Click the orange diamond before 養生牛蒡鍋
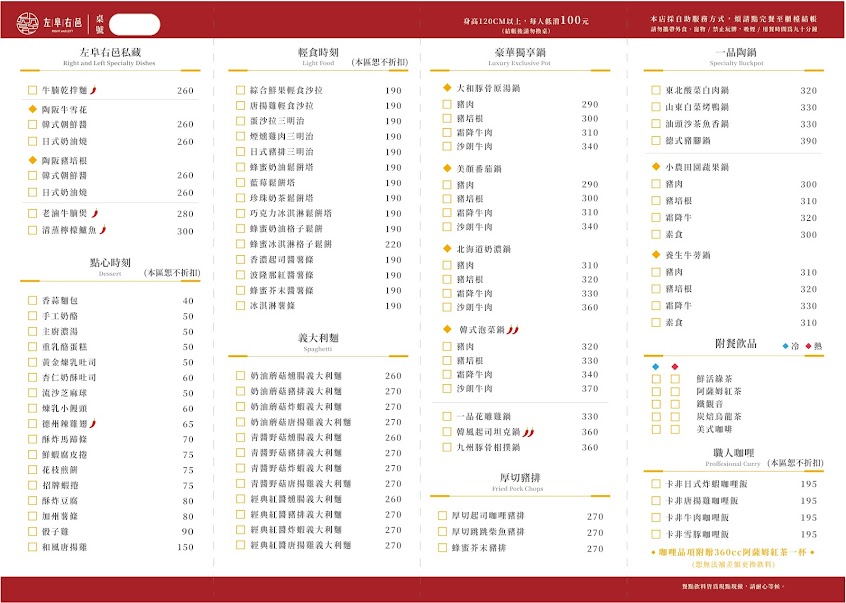Image resolution: width=846 pixels, height=603 pixels. pos(656,255)
